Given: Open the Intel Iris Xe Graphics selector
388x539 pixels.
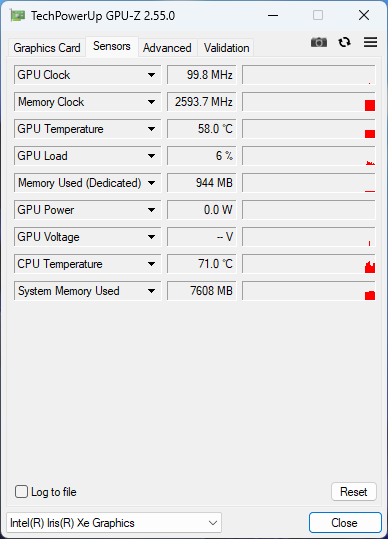Looking at the screenshot, I should click(x=114, y=523).
